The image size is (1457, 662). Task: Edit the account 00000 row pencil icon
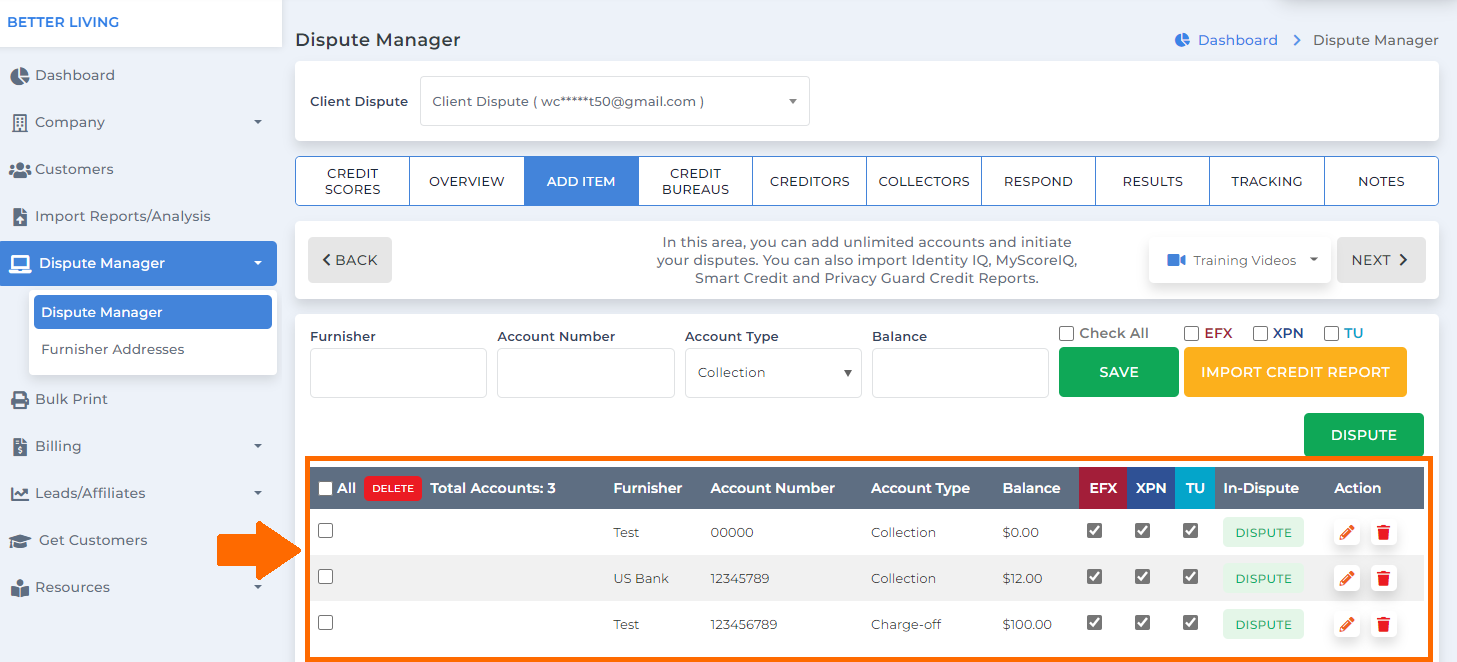1347,533
